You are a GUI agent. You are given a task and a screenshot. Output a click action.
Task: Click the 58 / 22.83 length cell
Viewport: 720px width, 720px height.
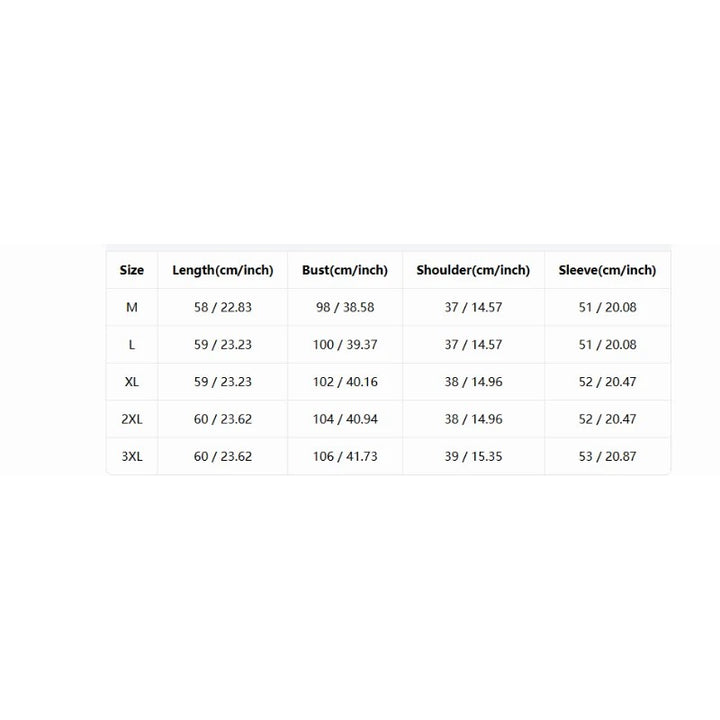click(x=223, y=307)
